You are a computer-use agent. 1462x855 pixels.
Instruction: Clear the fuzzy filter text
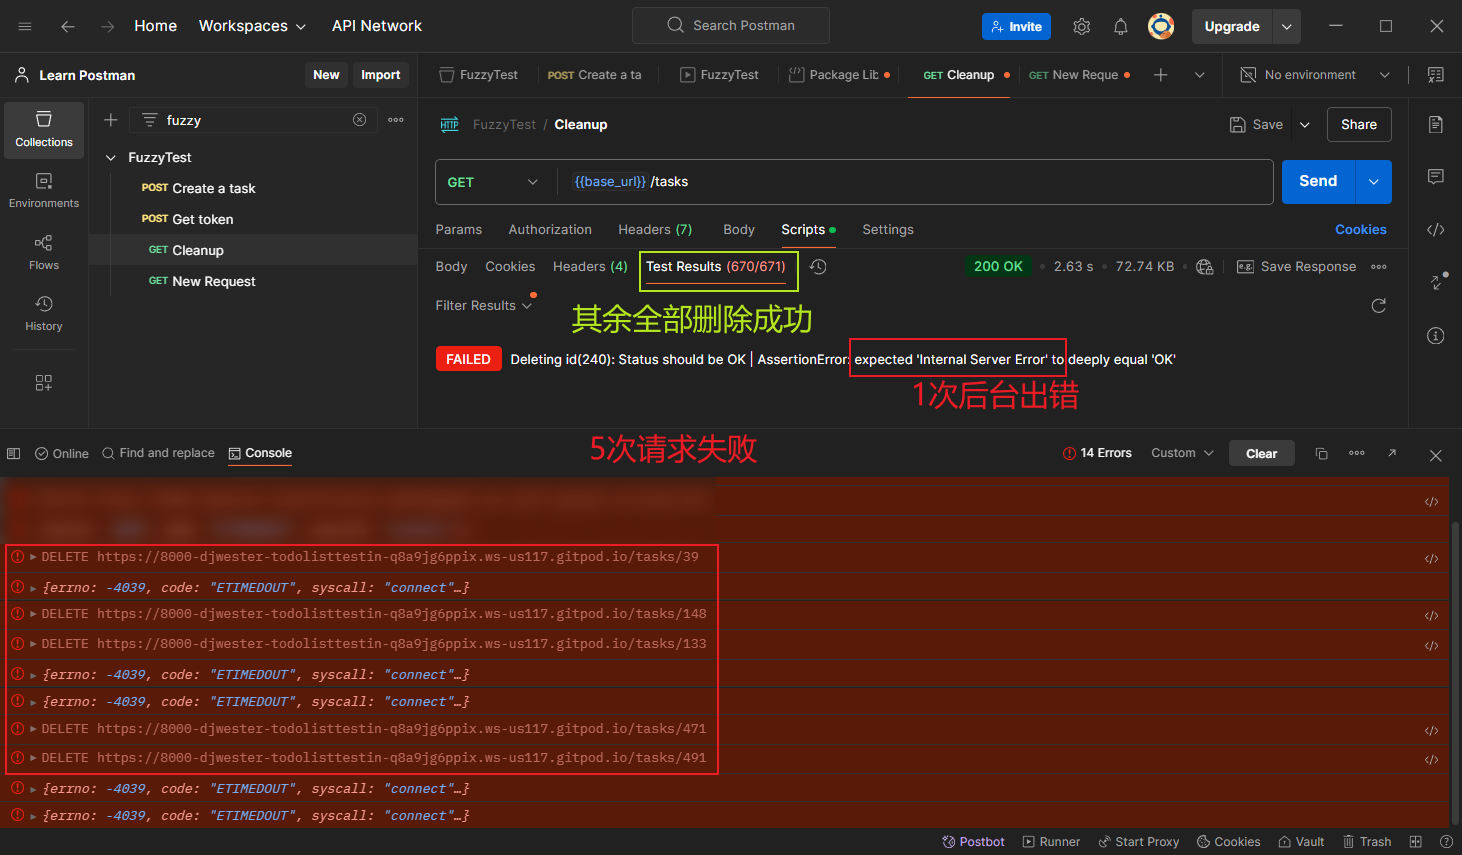(359, 120)
